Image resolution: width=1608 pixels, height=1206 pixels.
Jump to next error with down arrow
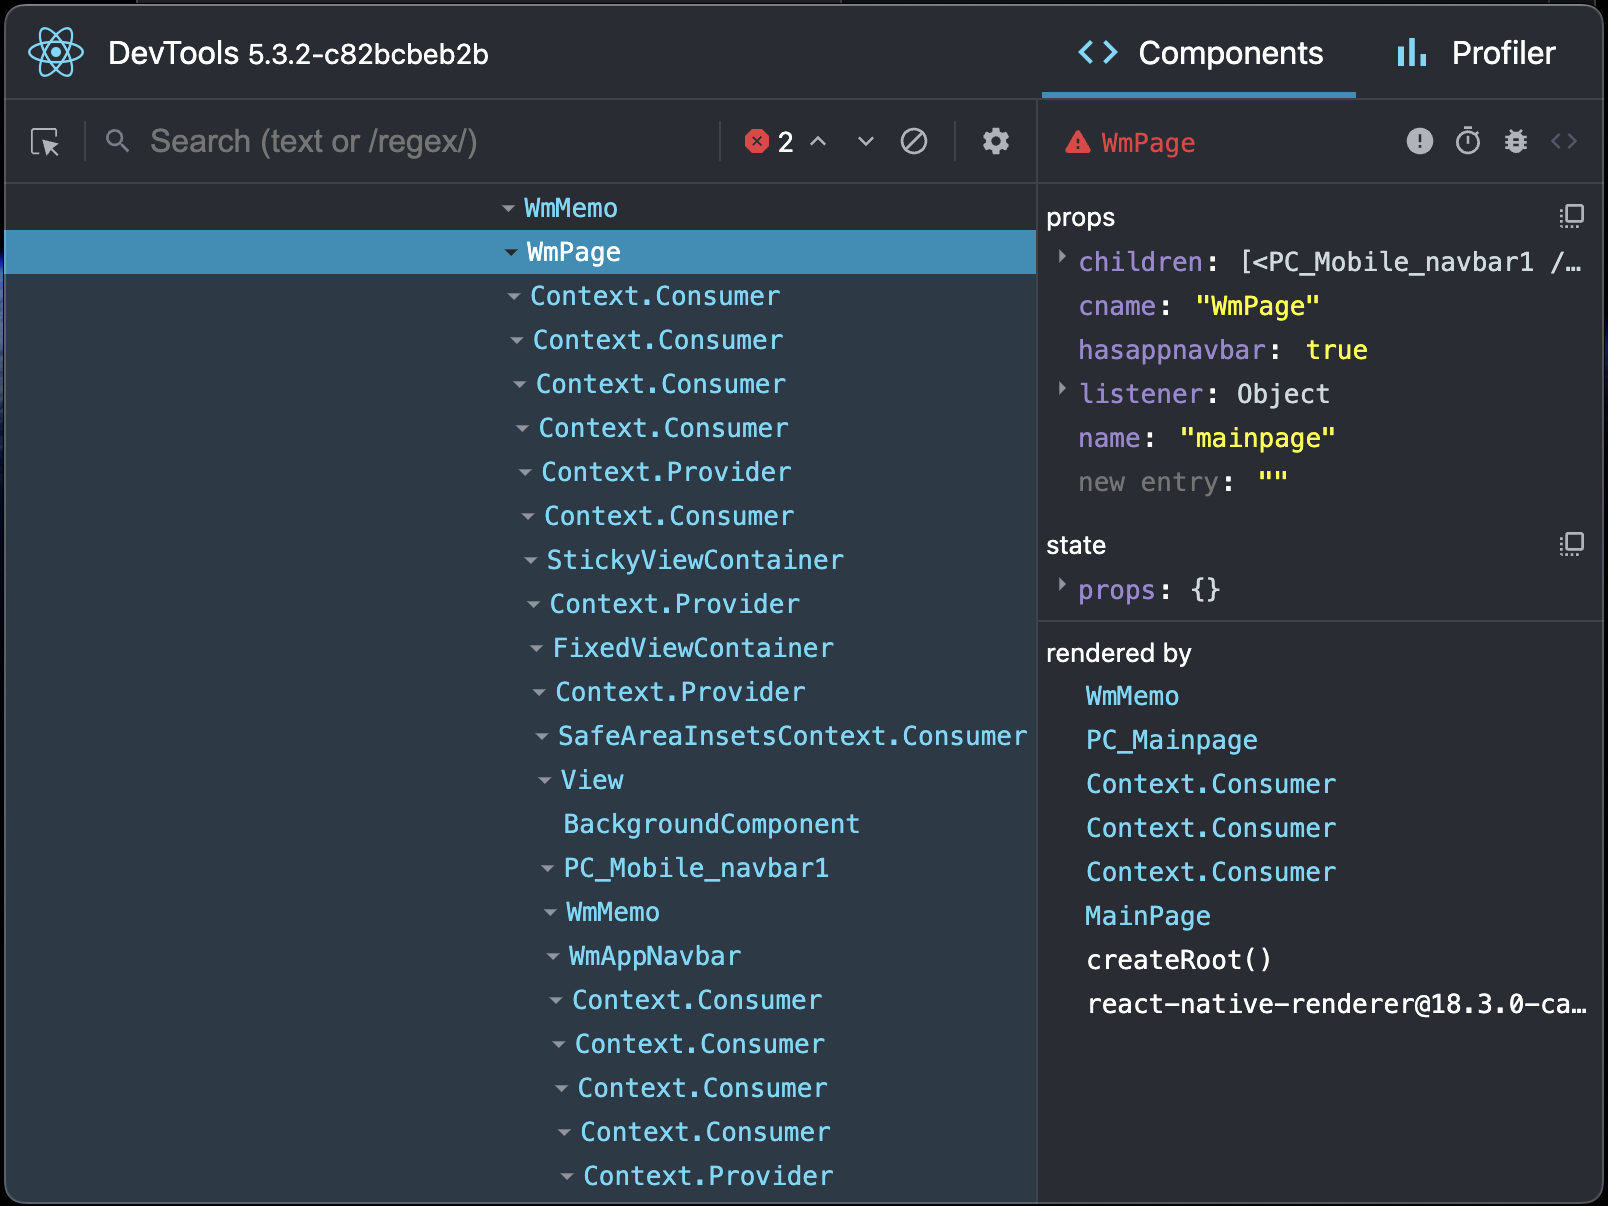(866, 142)
